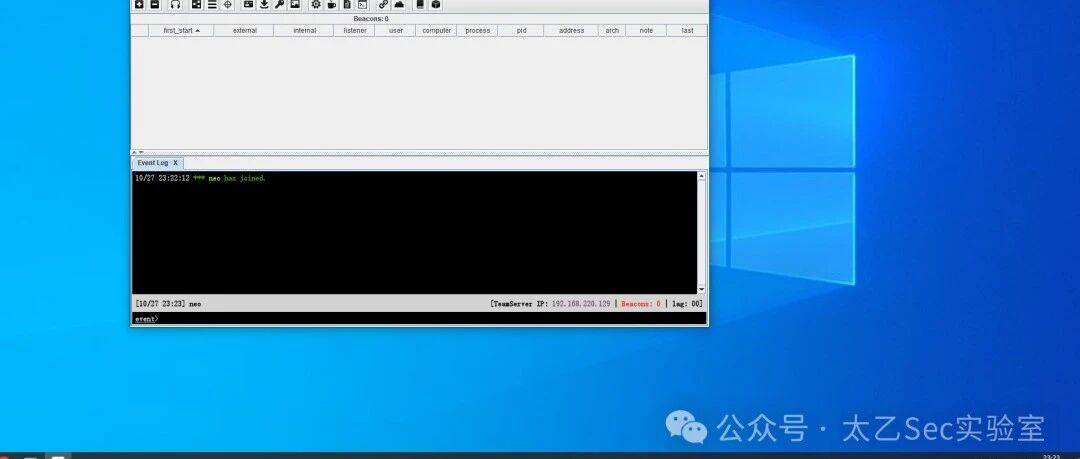Click event log scrollbar up arrow
The width and height of the screenshot is (1080, 459).
coord(702,176)
